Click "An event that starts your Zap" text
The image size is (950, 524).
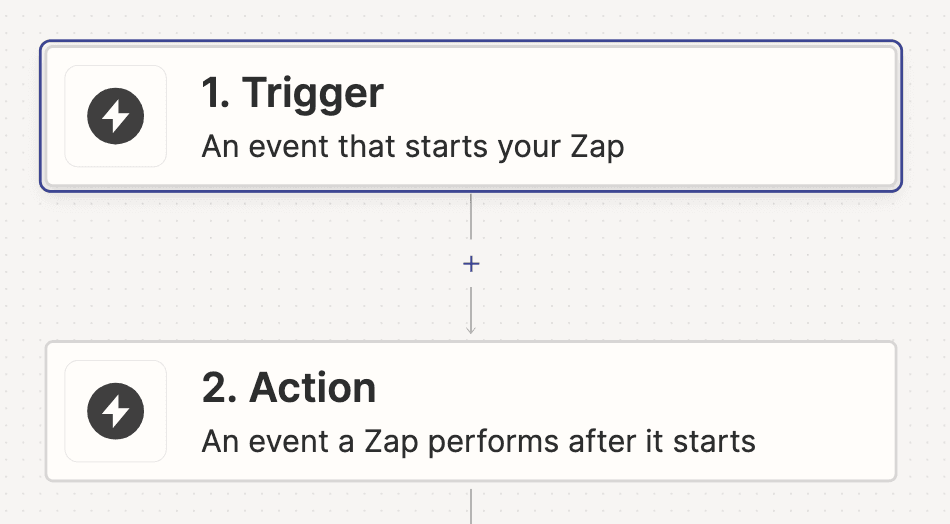(x=412, y=147)
